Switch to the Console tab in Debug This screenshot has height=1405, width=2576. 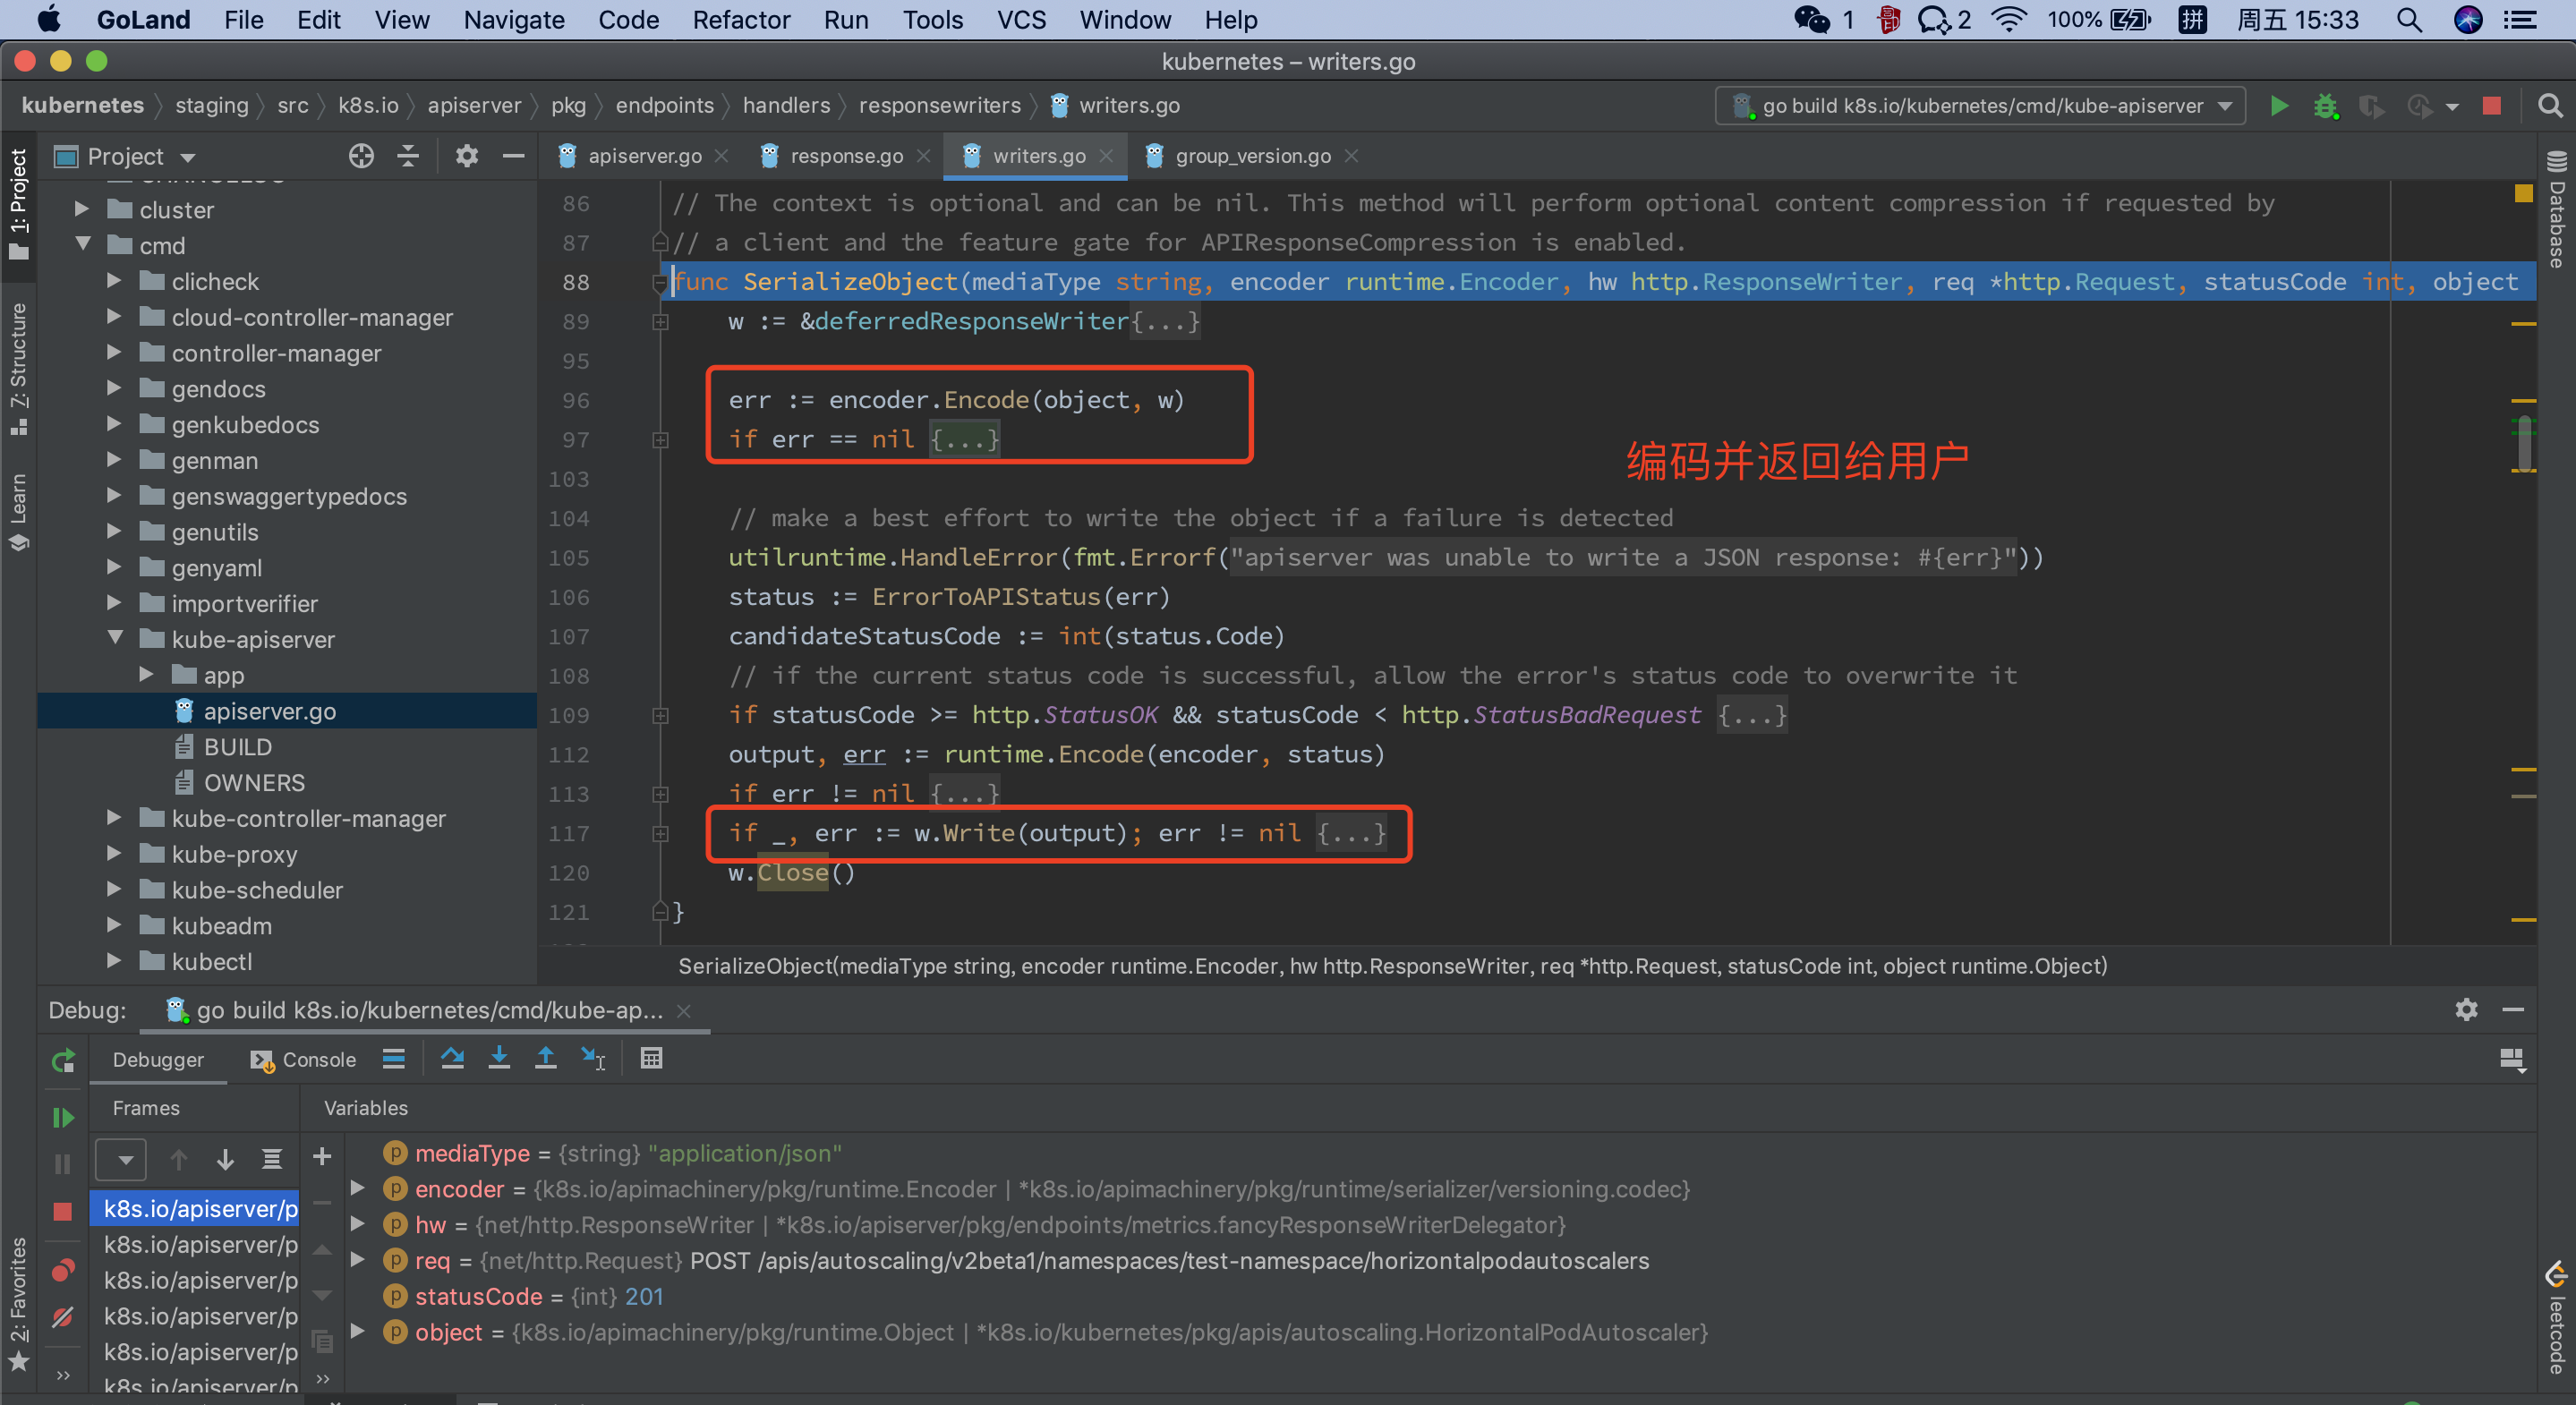pos(304,1060)
